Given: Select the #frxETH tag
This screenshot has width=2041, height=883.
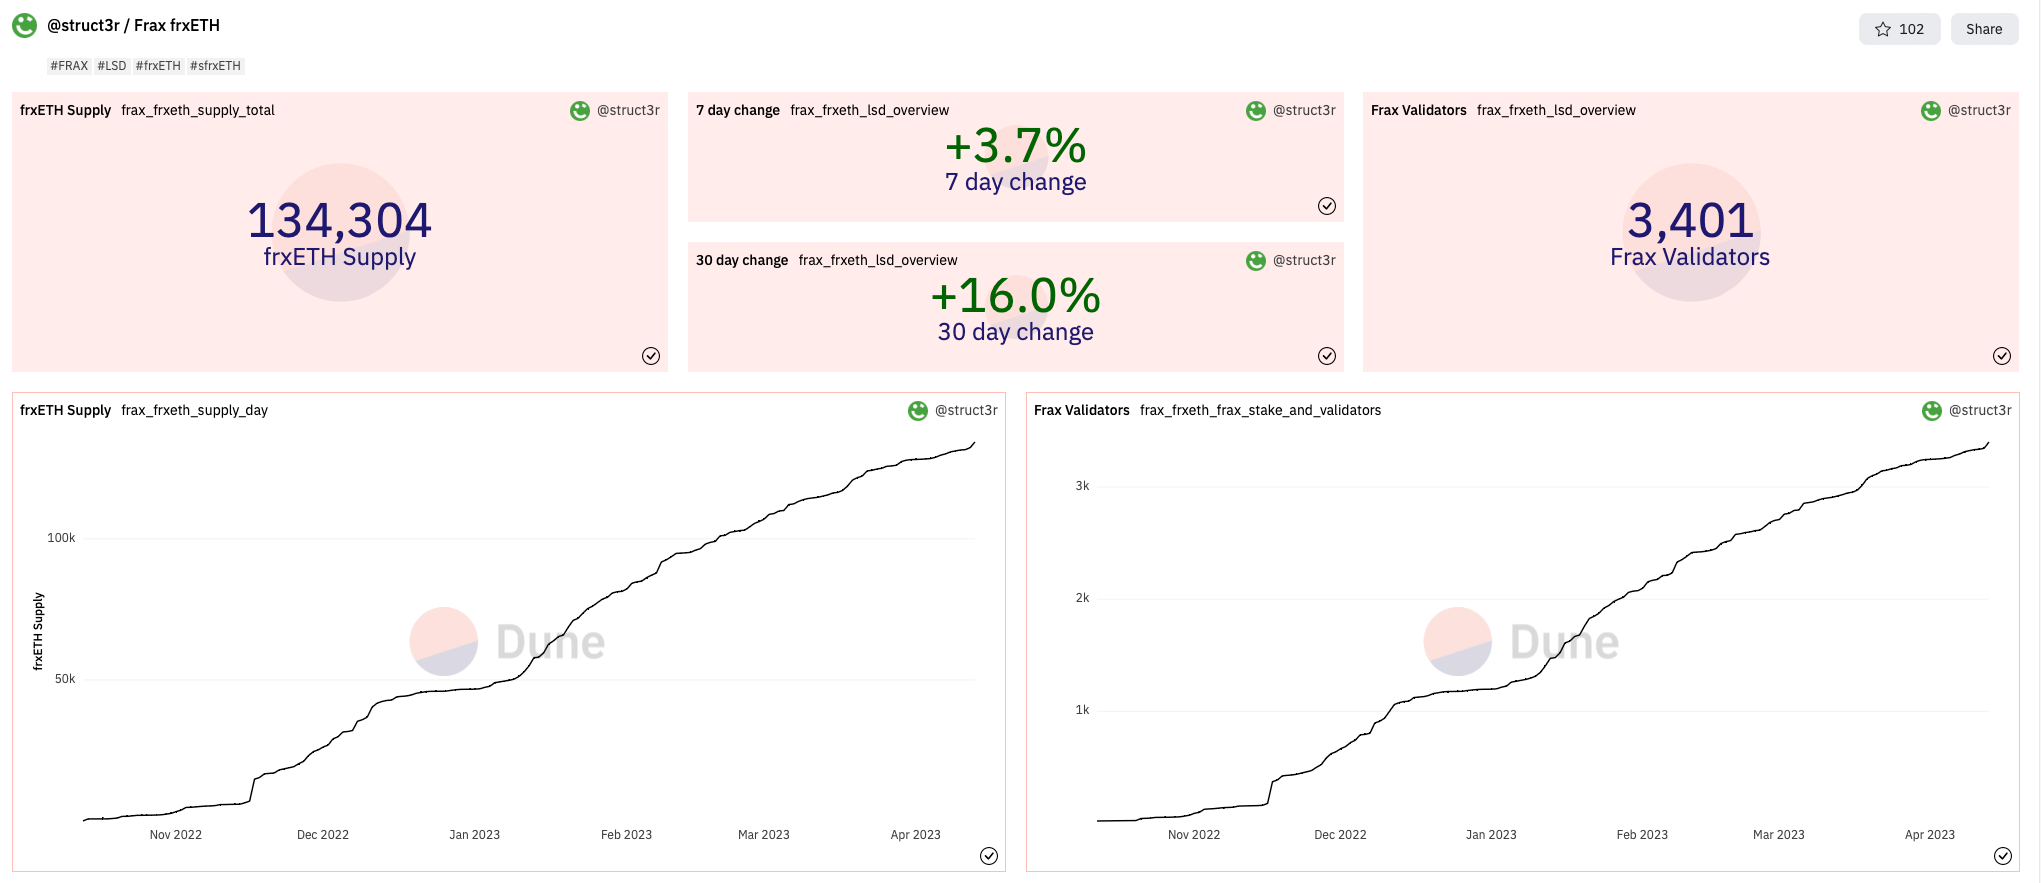Looking at the screenshot, I should (x=158, y=66).
